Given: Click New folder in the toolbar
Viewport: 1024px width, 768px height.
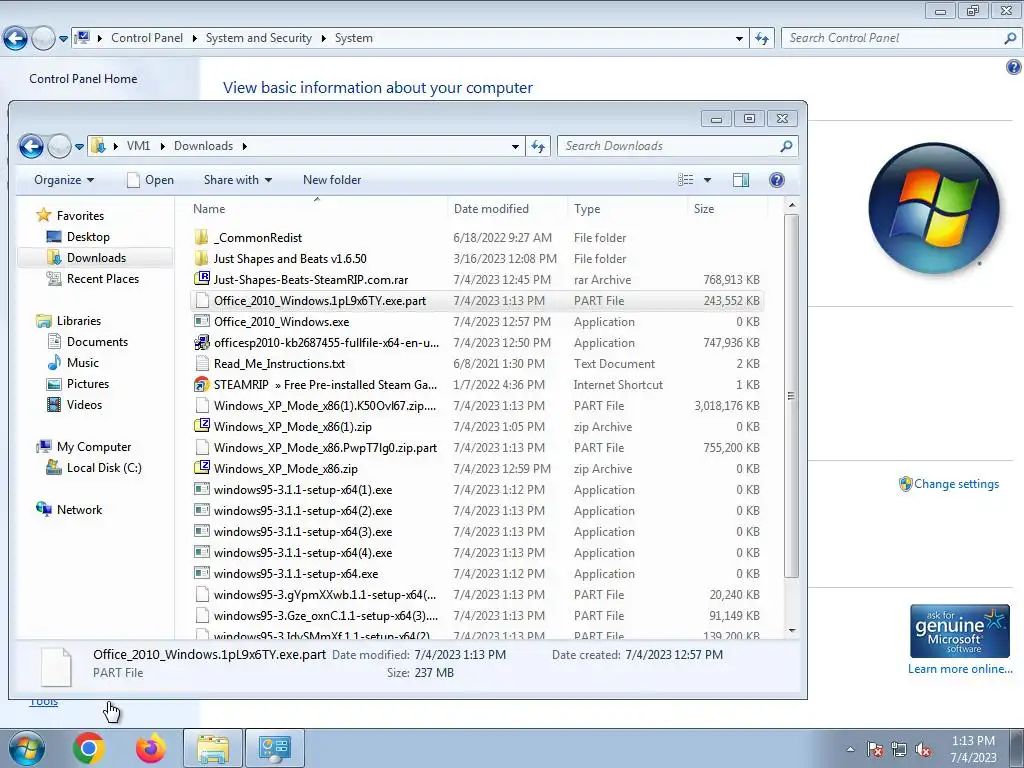Looking at the screenshot, I should coord(332,180).
